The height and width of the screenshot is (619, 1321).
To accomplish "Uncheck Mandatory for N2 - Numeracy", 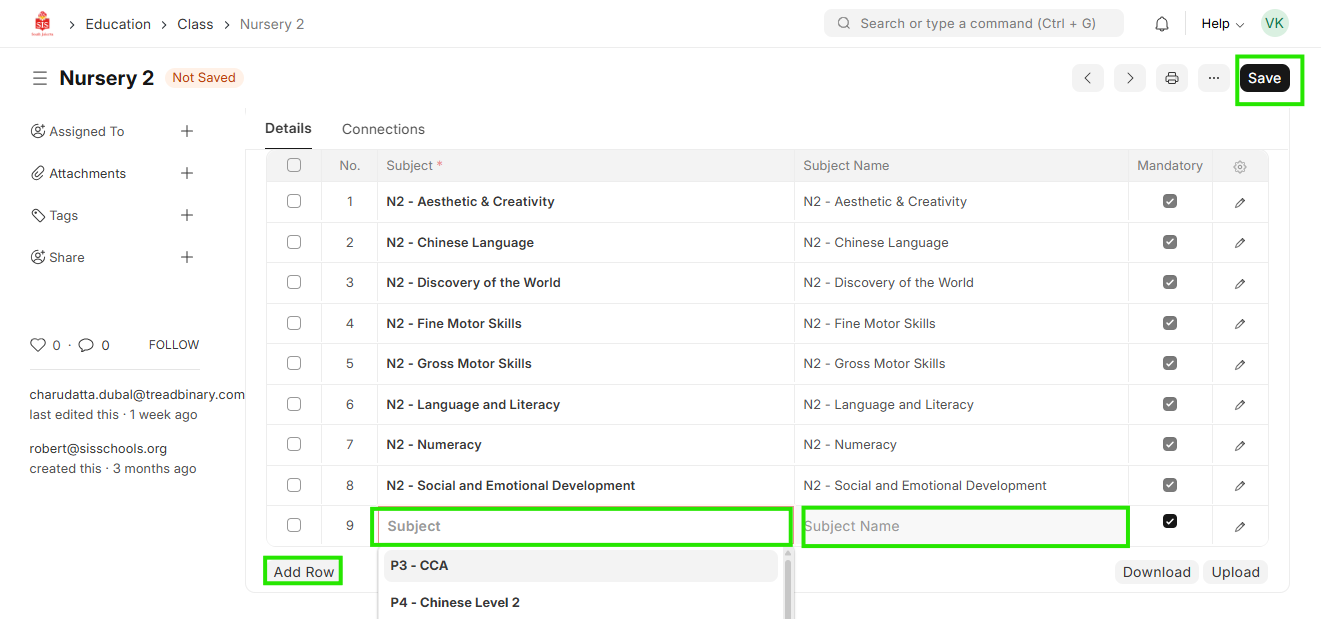I will pyautogui.click(x=1170, y=445).
